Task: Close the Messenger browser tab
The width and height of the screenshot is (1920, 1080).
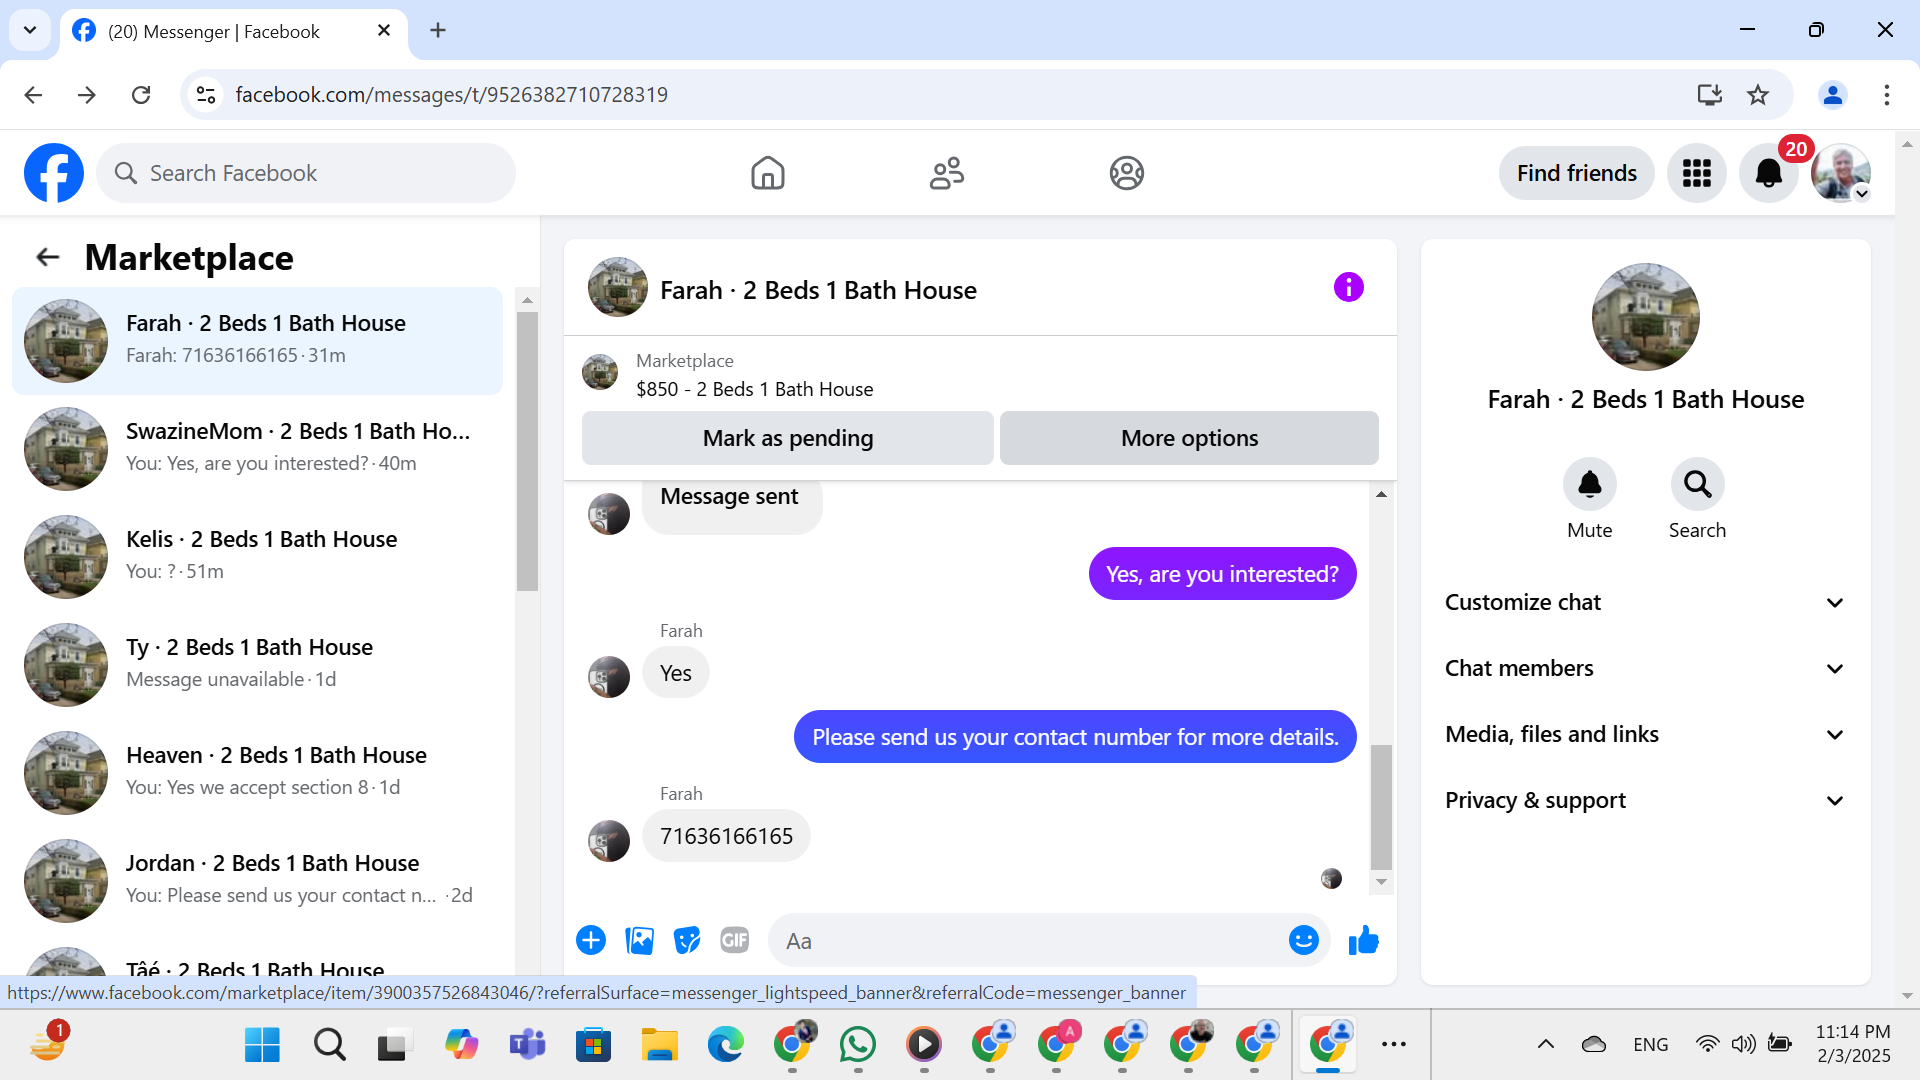Action: click(384, 31)
